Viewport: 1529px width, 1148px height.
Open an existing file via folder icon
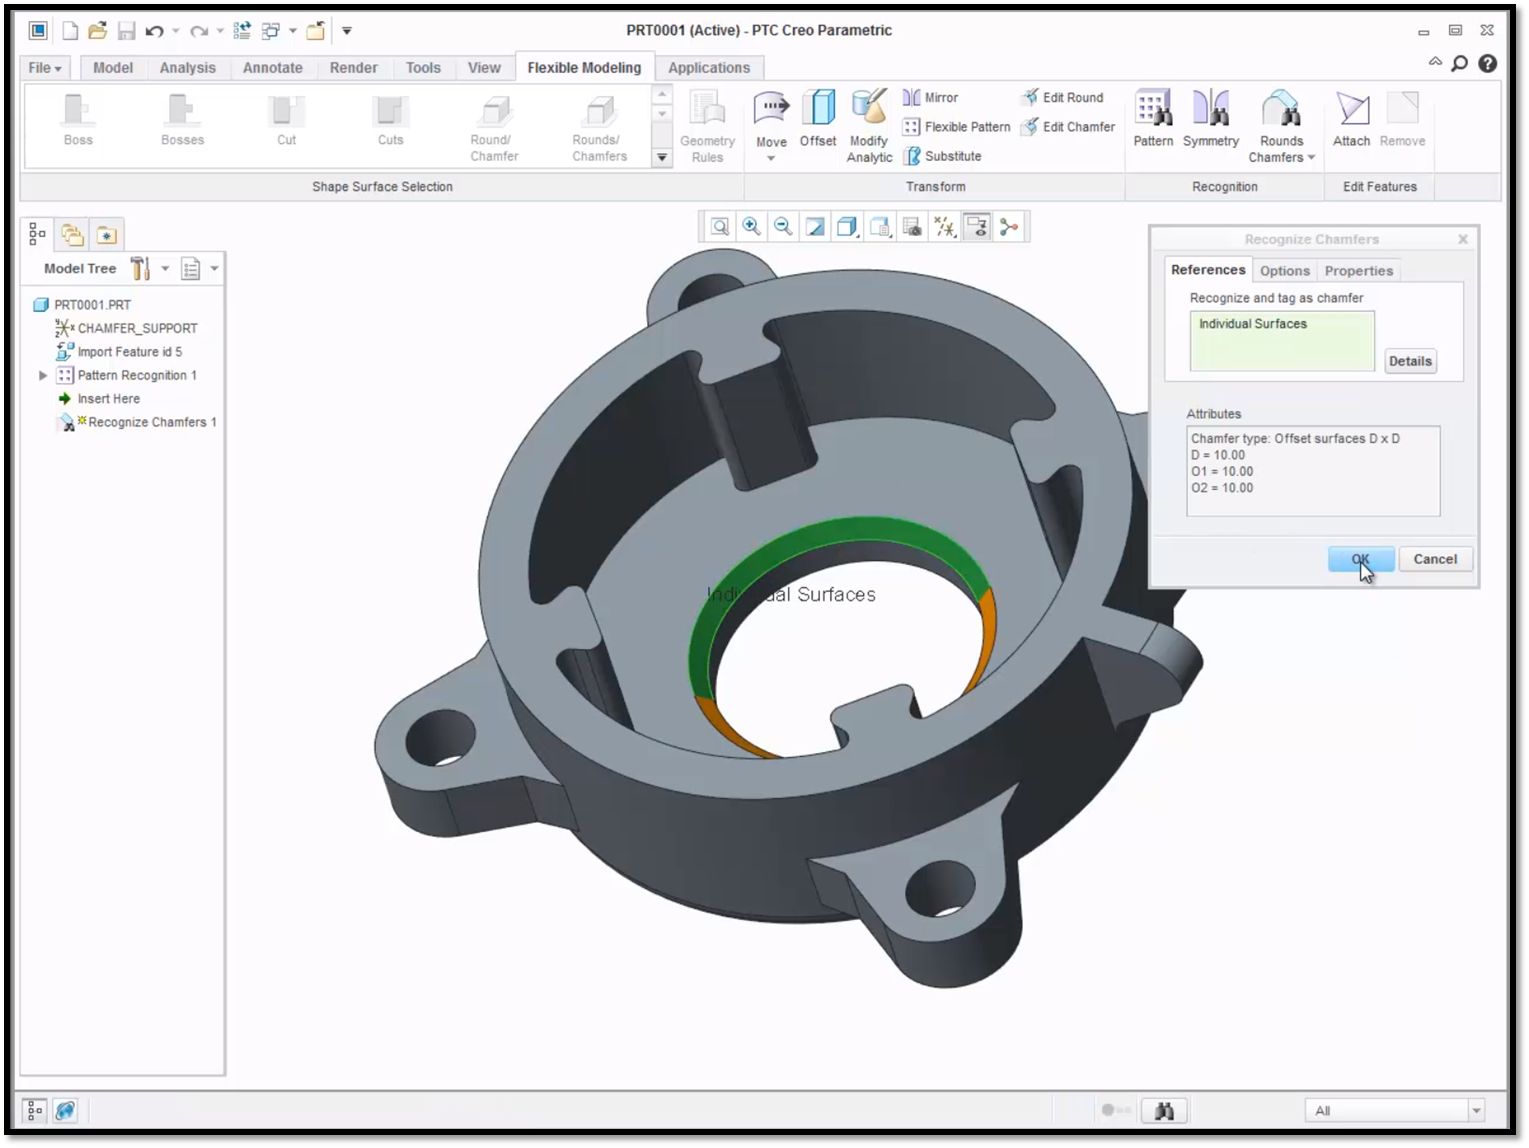point(97,31)
